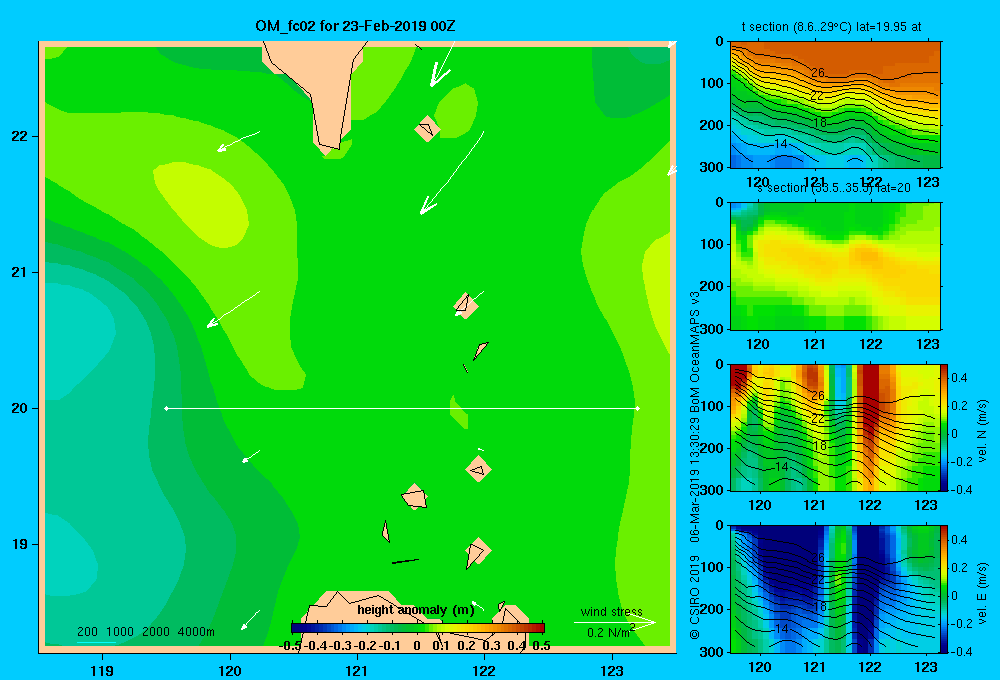The height and width of the screenshot is (680, 1000).
Task: Click the "200 1000 2000 4000m" depth legend
Action: coord(146,632)
